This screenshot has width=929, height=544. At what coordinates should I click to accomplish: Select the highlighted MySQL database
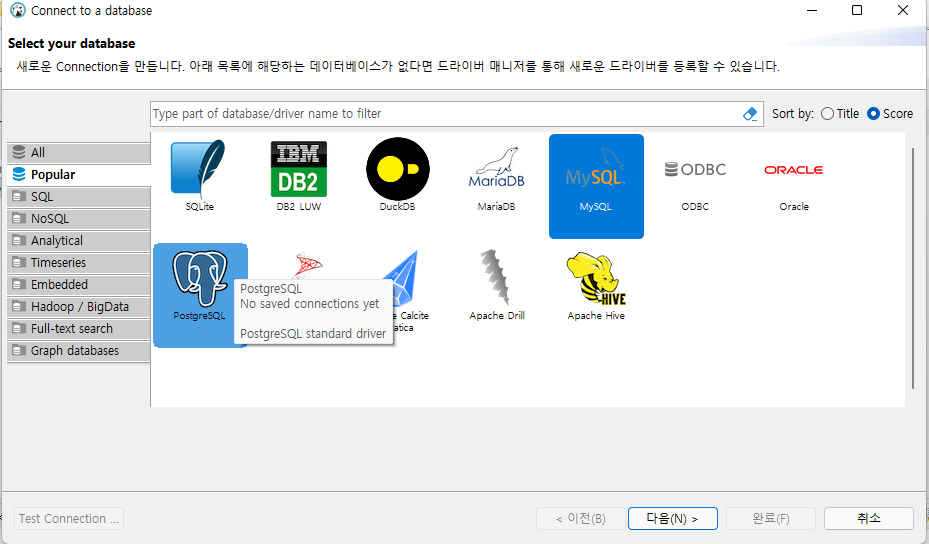click(596, 186)
